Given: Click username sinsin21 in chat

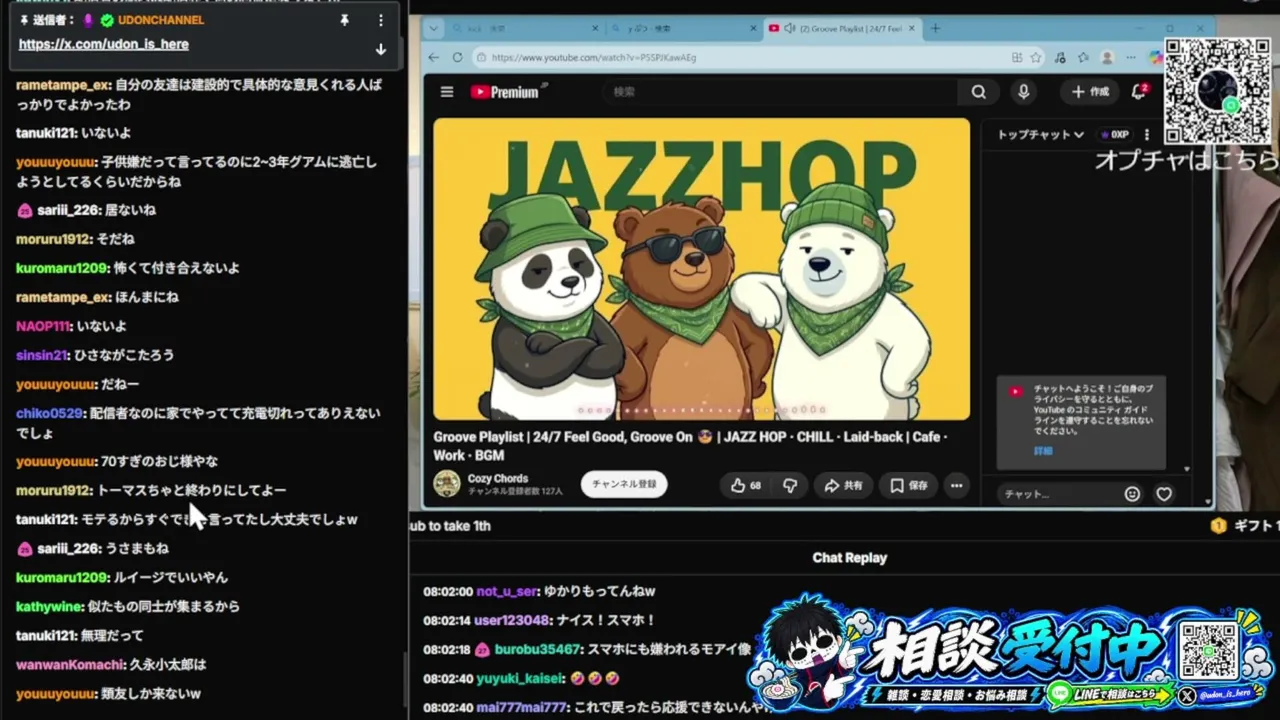Looking at the screenshot, I should pos(41,355).
